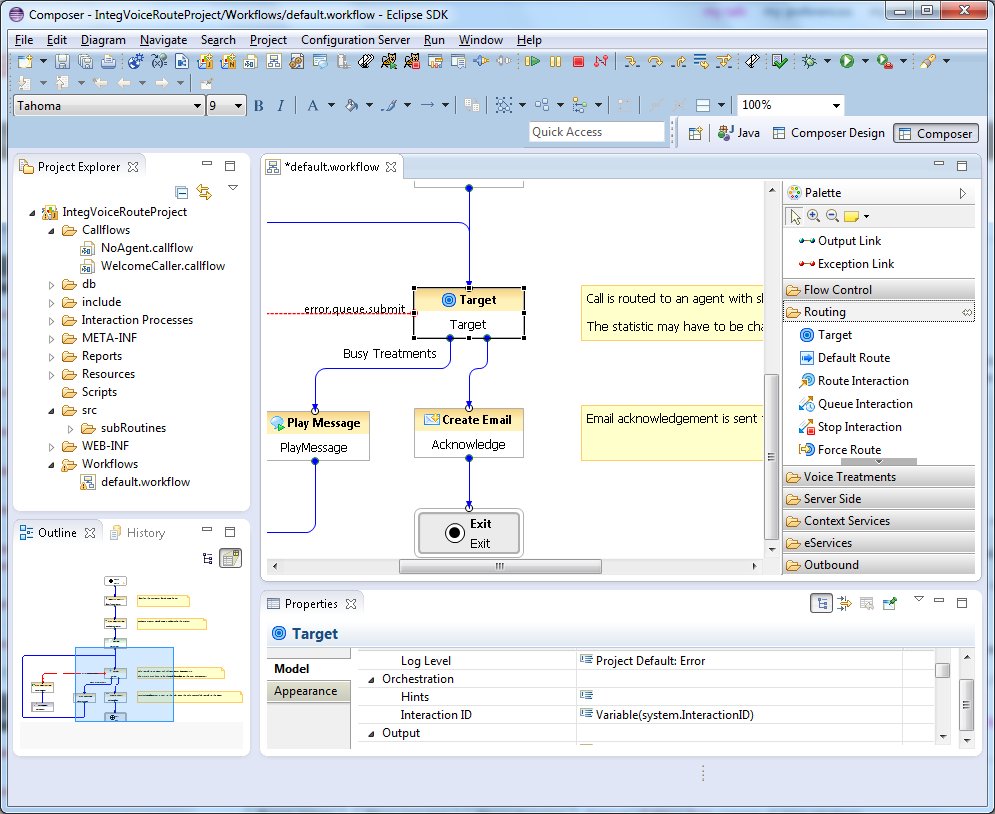Open the Debug button dropdown arrow
This screenshot has width=995, height=814.
pos(827,61)
